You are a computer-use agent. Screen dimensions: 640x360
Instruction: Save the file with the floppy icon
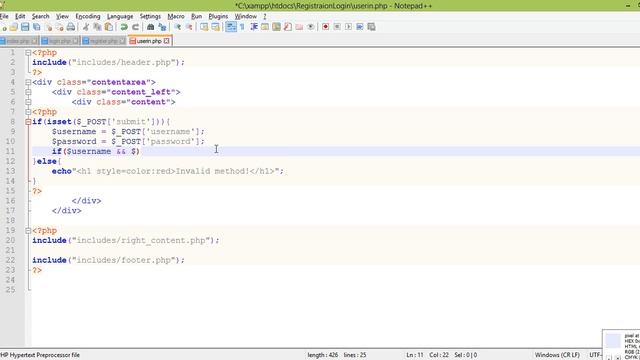tap(25, 27)
